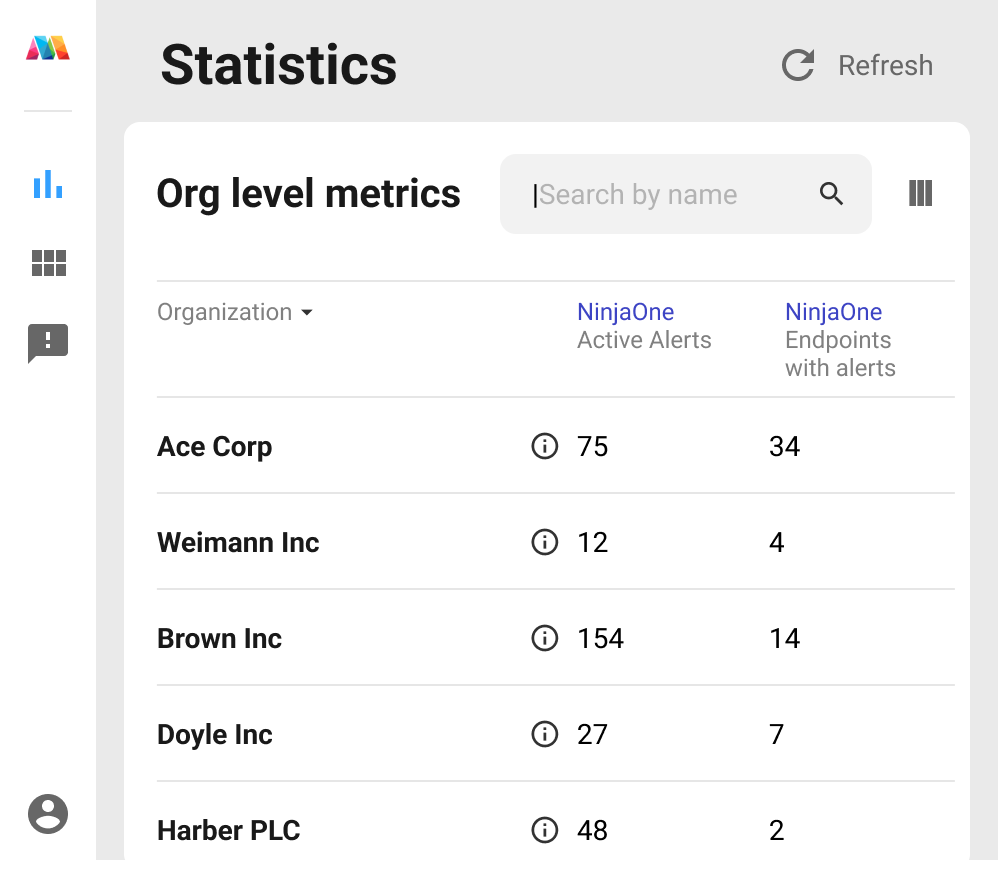Image resolution: width=998 pixels, height=870 pixels.
Task: Show info for Brown Inc
Action: [544, 638]
